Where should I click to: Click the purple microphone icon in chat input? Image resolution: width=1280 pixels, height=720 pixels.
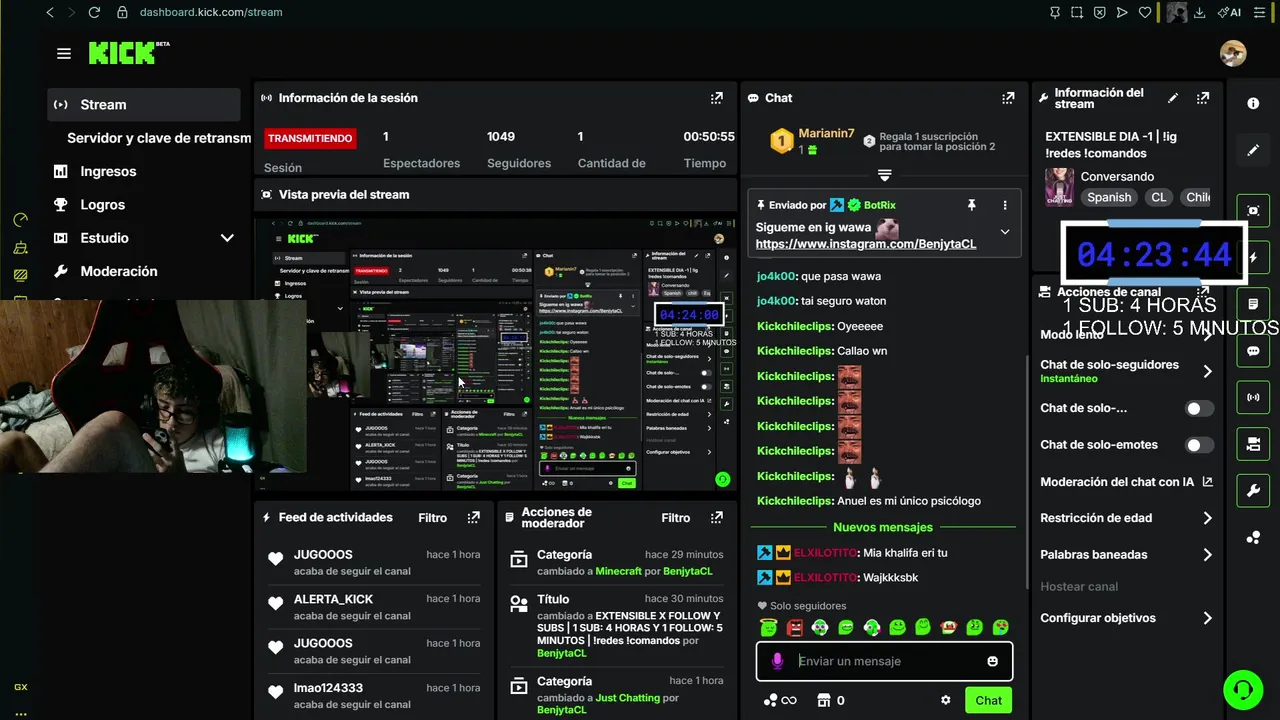click(777, 661)
